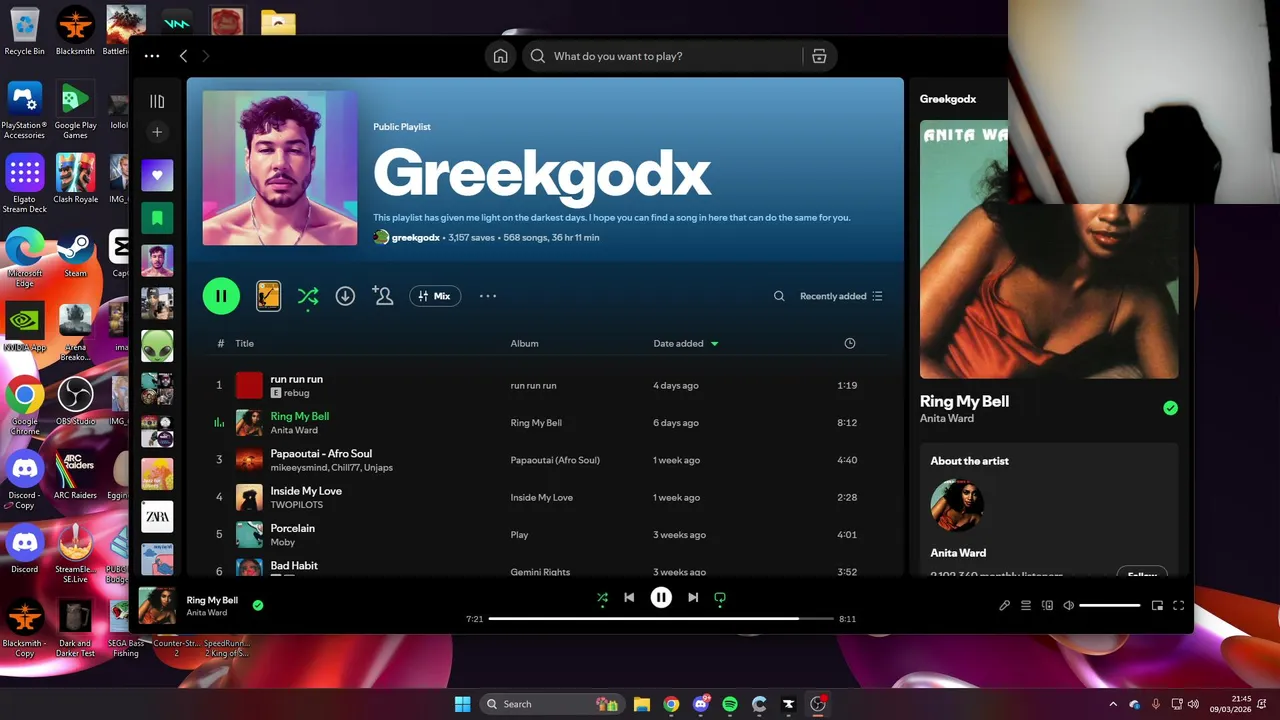Image resolution: width=1280 pixels, height=720 pixels.
Task: Open greekgodx profile link in header
Action: pos(415,238)
